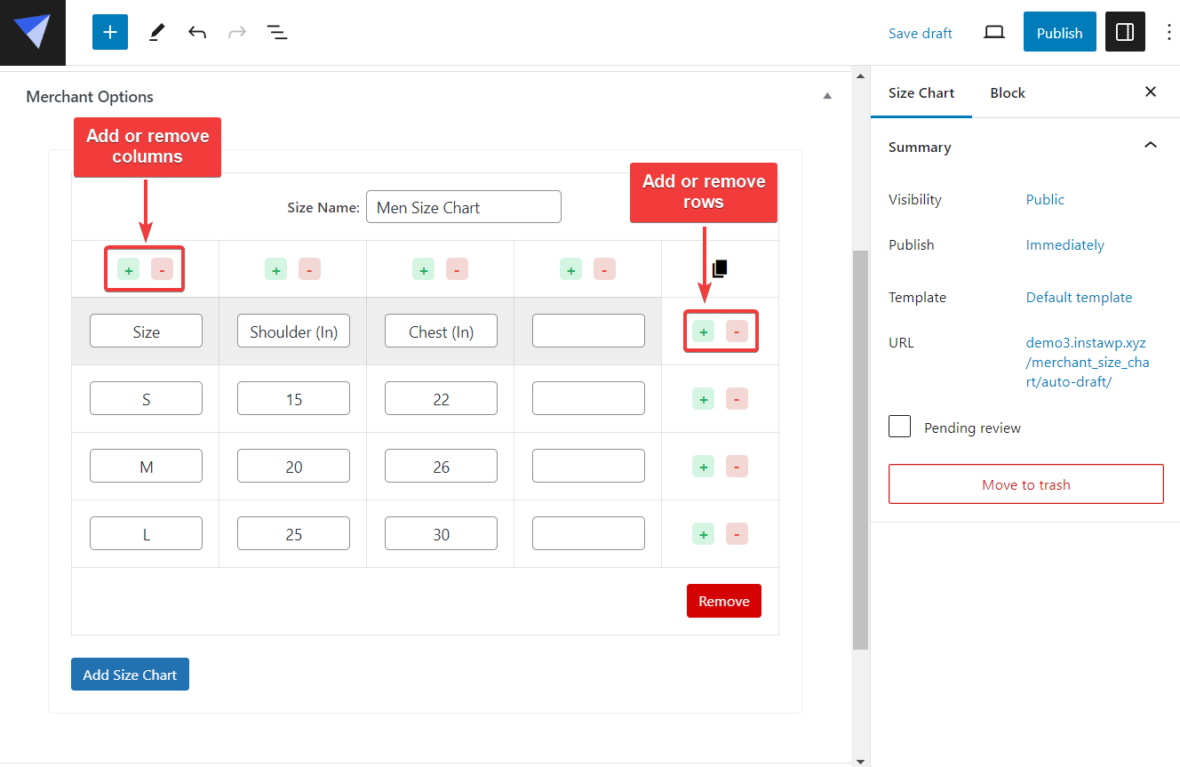Click the duplicate icon above the last column
Screen dimensions: 1180x767
(719, 268)
